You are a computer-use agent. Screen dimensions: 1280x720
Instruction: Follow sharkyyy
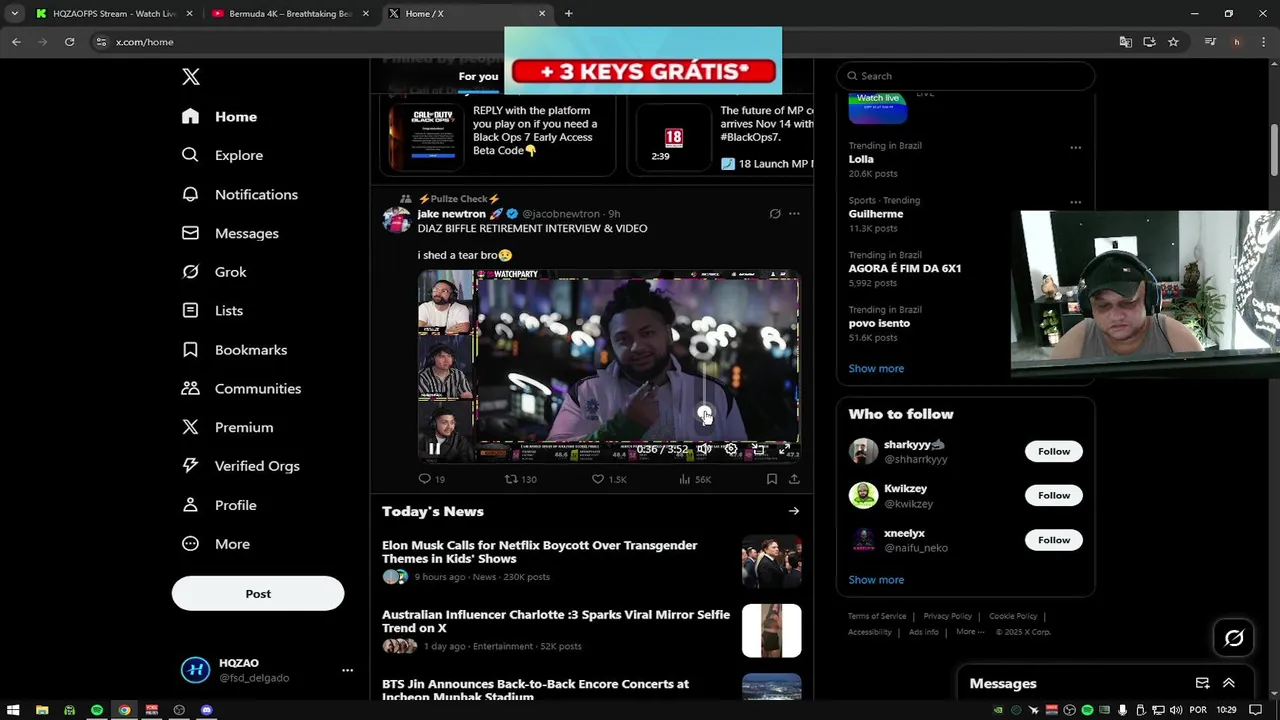tap(1053, 451)
